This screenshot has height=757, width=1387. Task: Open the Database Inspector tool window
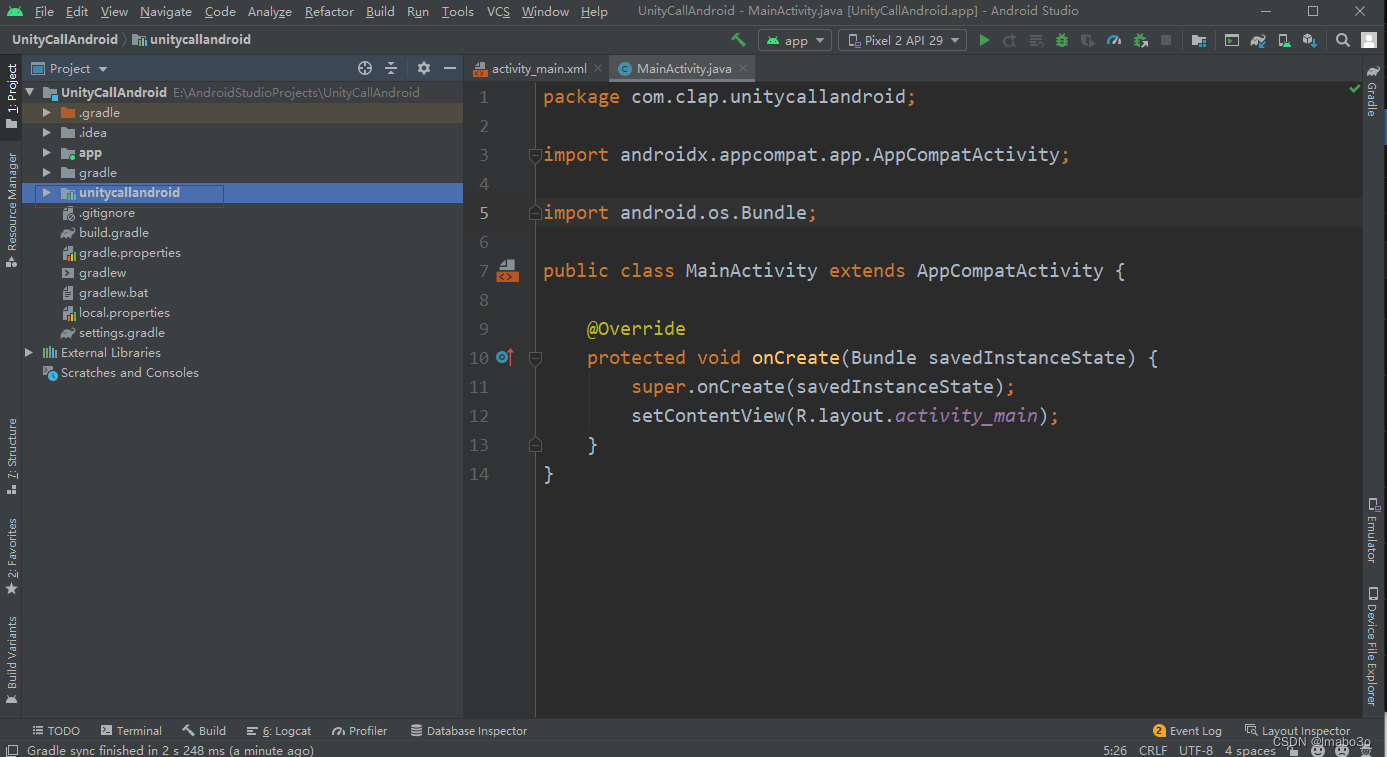coord(469,731)
